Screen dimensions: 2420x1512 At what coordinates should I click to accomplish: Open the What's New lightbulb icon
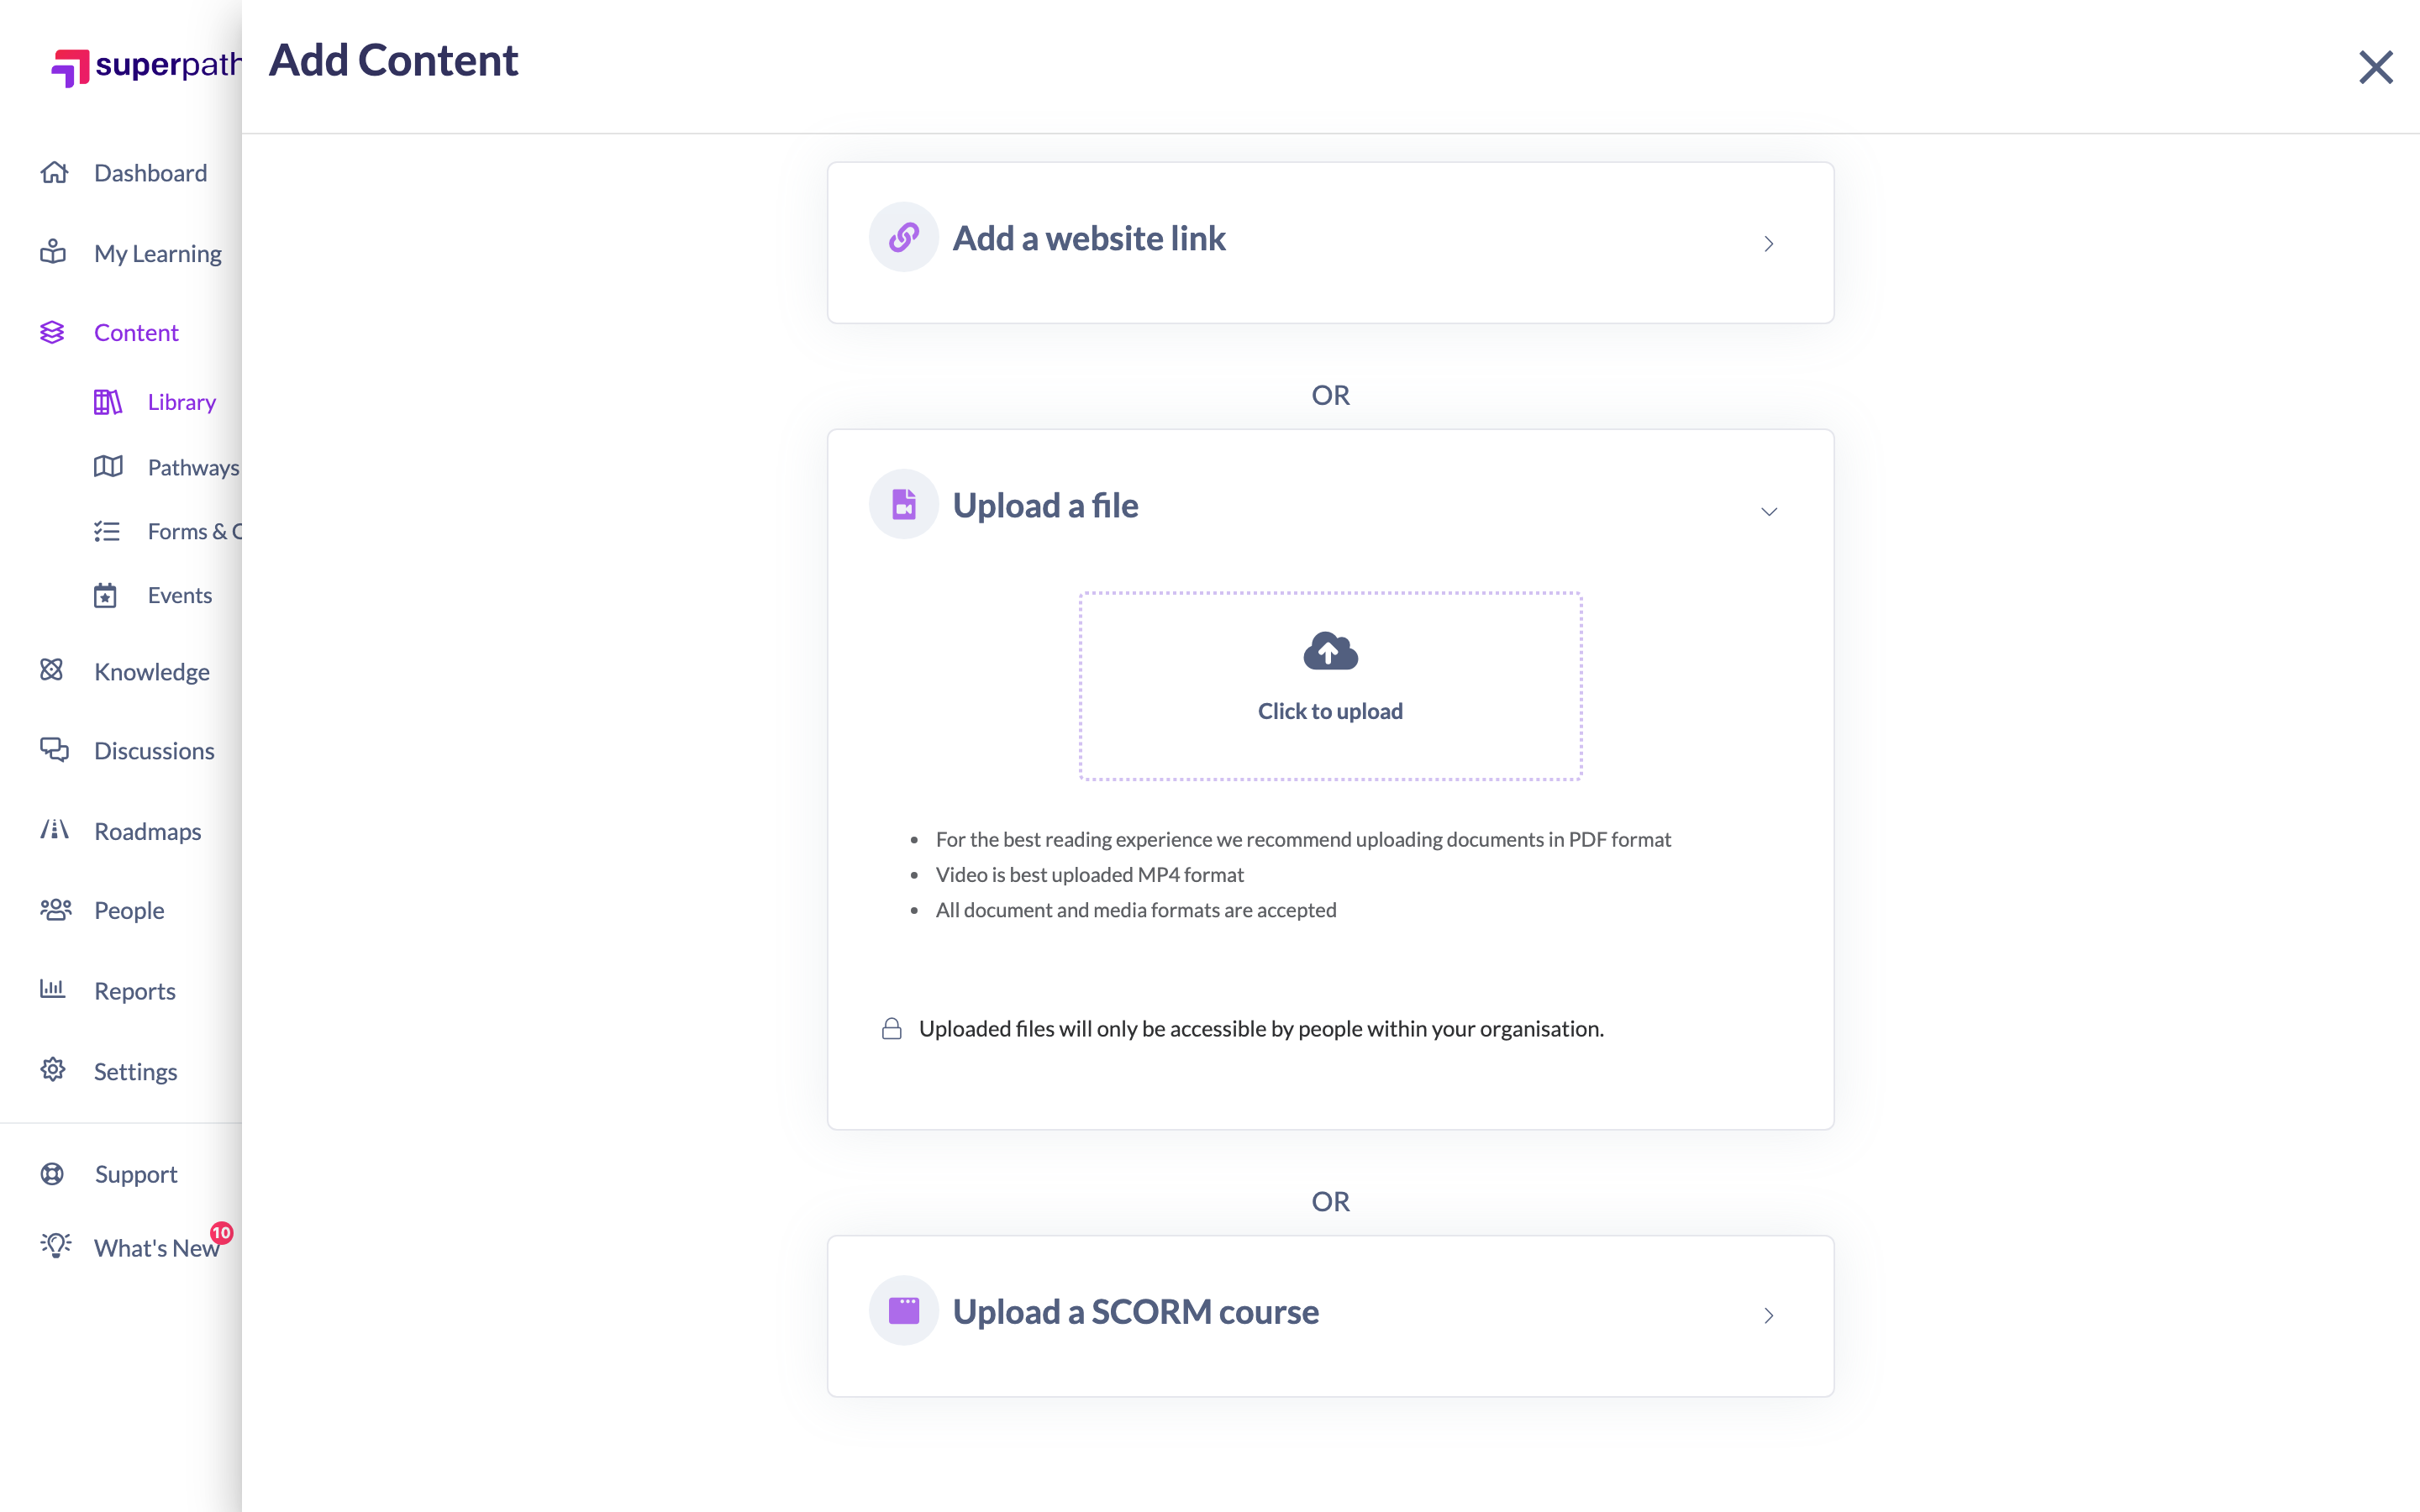point(56,1246)
